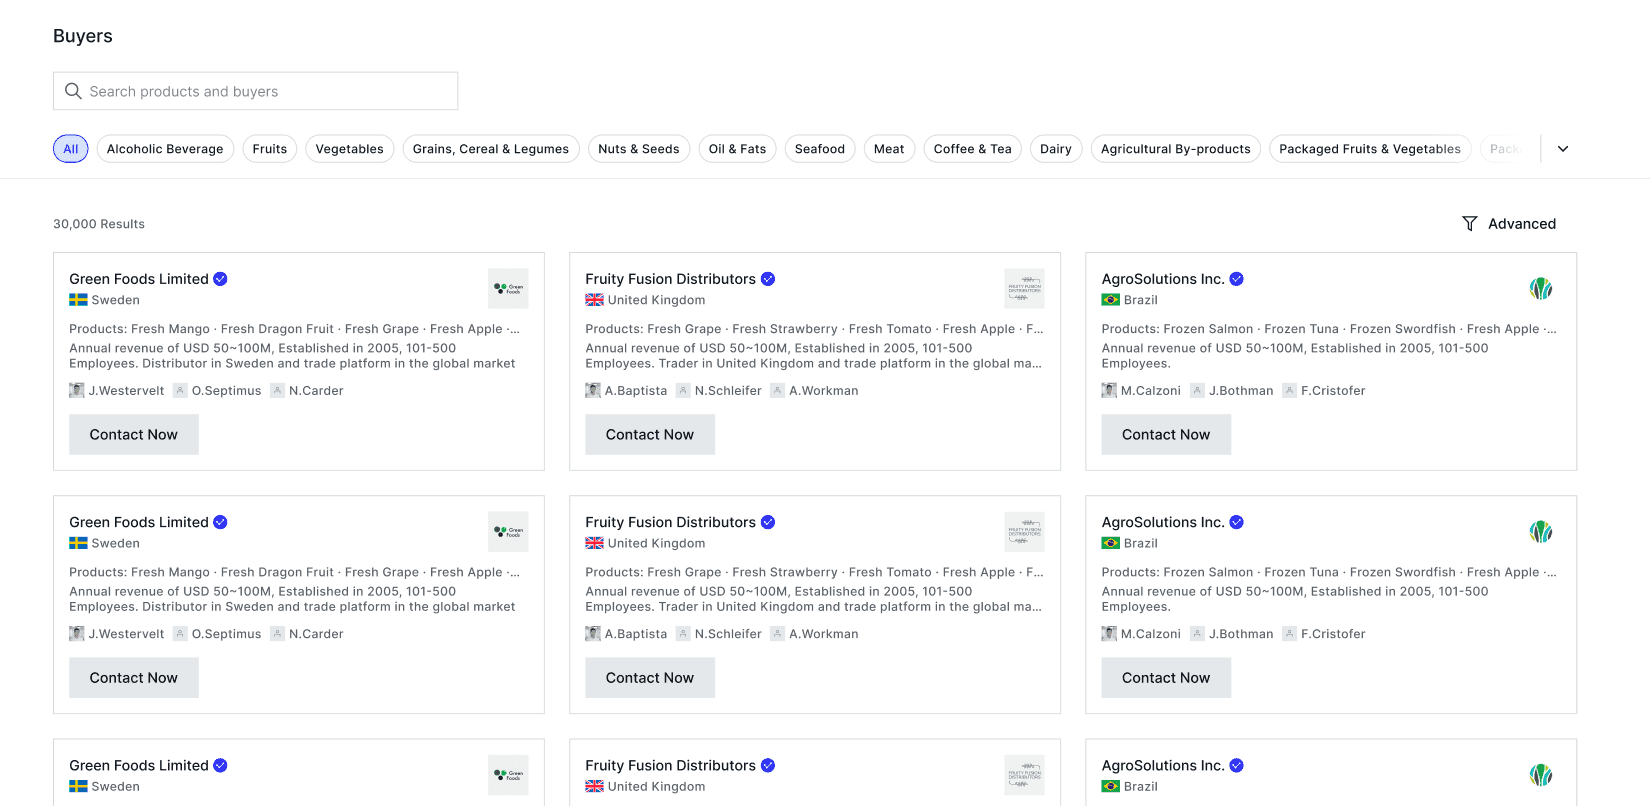Screen dimensions: 1650x806
Task: Click the Fruity Fusion logo in the second-row card
Action: (x=1024, y=531)
